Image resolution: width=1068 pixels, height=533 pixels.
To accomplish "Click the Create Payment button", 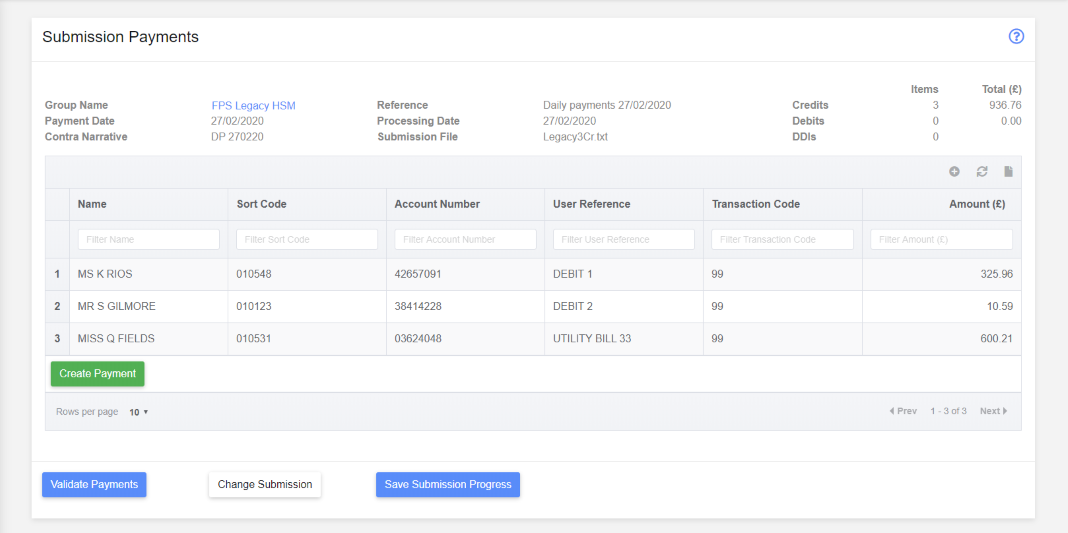I will pos(97,374).
